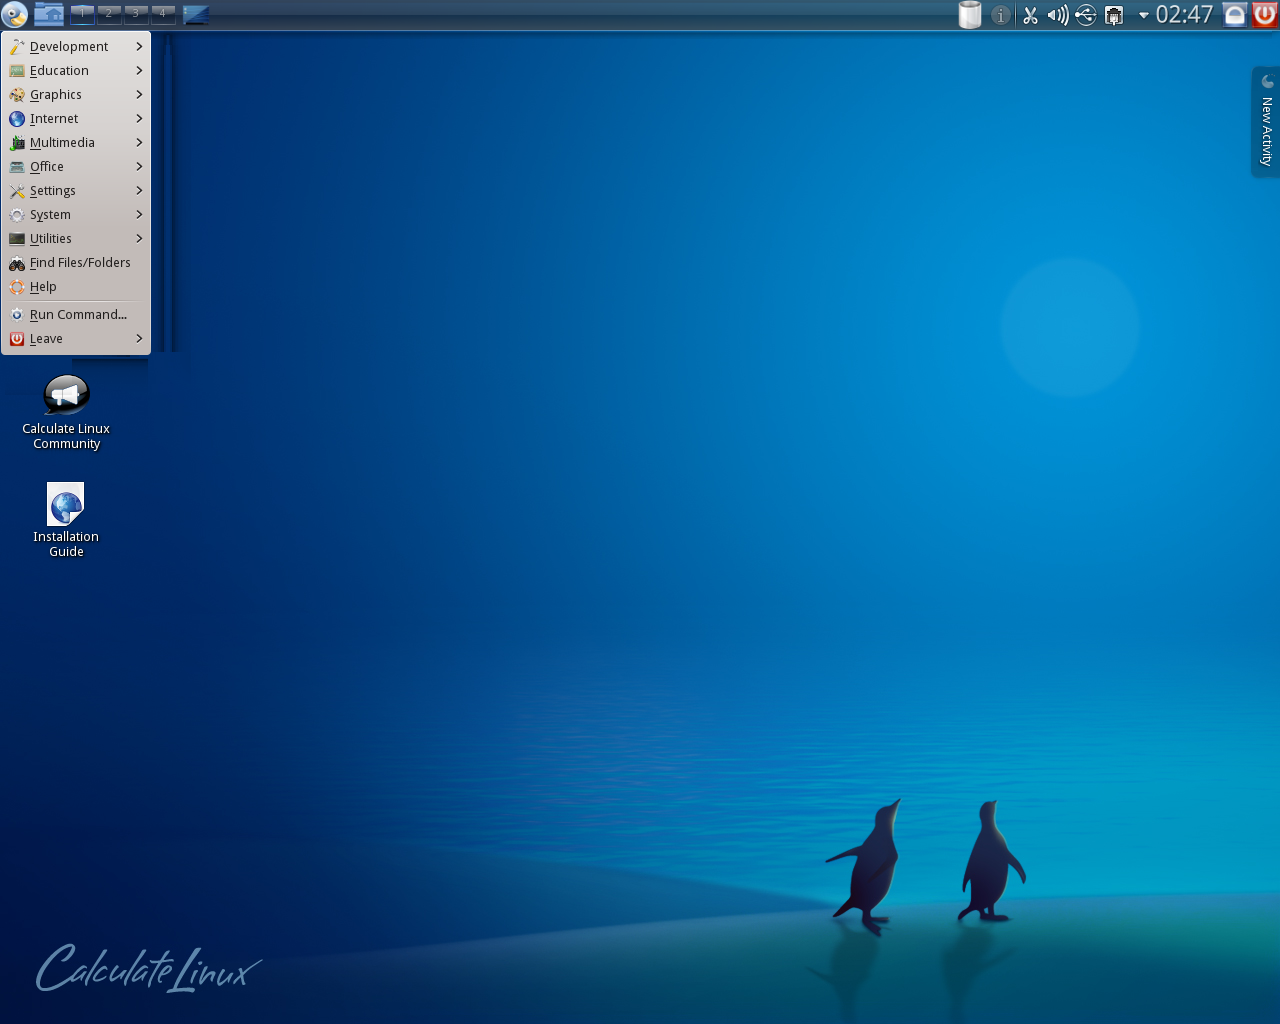The height and width of the screenshot is (1024, 1280).
Task: Open the Graphics submenu
Action: pyautogui.click(x=76, y=95)
